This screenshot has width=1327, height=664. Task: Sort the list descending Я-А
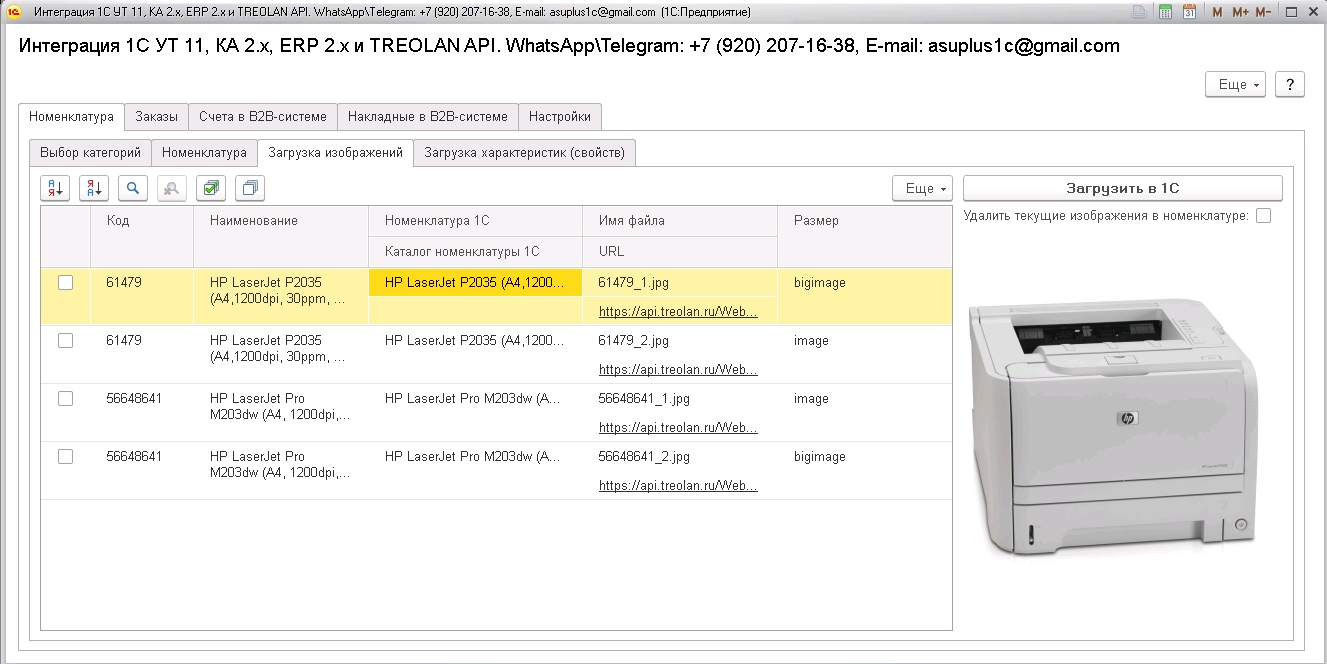pos(94,188)
